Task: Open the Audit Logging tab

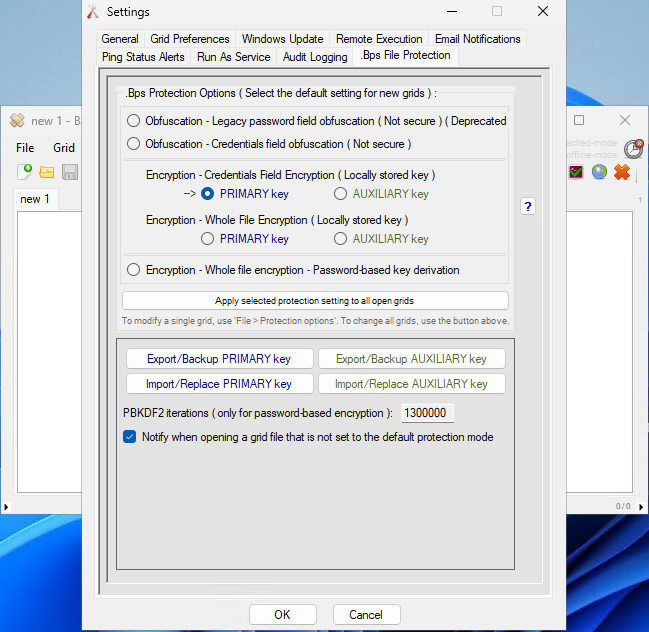Action: [315, 57]
